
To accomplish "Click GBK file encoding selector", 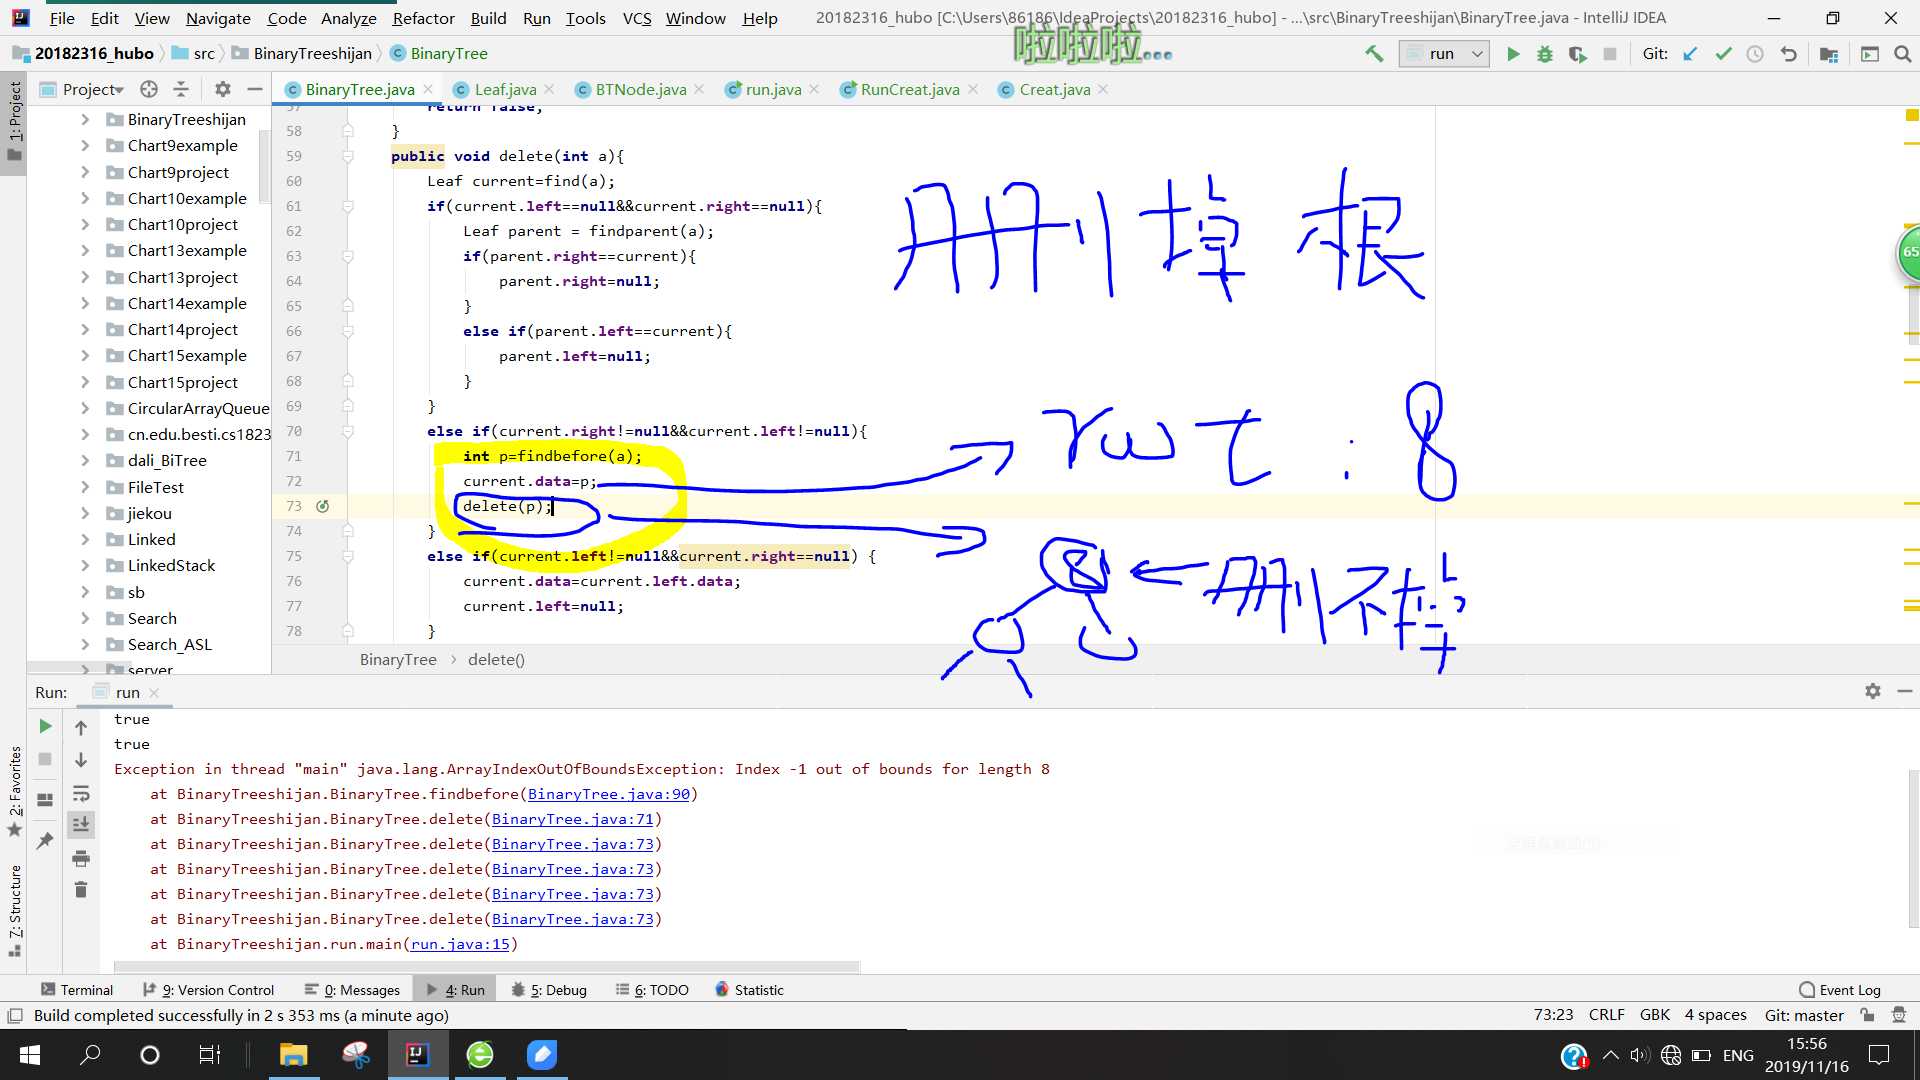I will pos(1655,1015).
